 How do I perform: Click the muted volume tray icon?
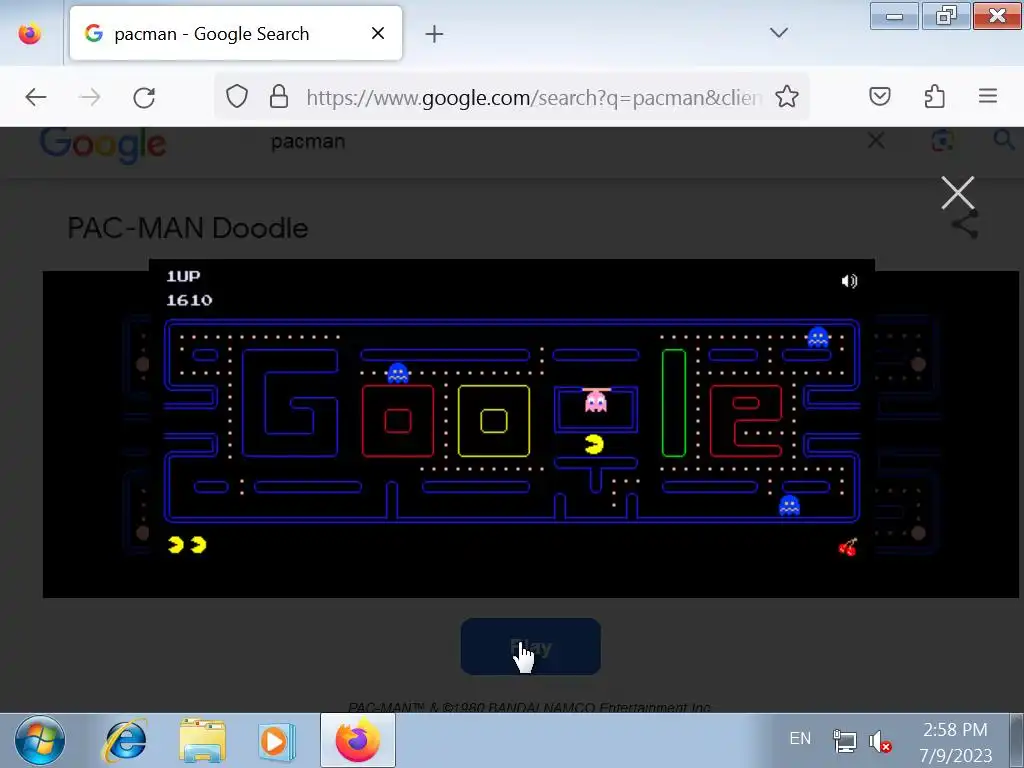tap(880, 741)
